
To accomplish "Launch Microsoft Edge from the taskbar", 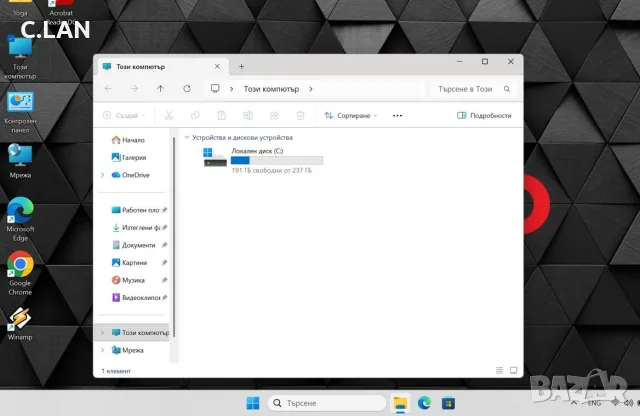I will point(424,403).
